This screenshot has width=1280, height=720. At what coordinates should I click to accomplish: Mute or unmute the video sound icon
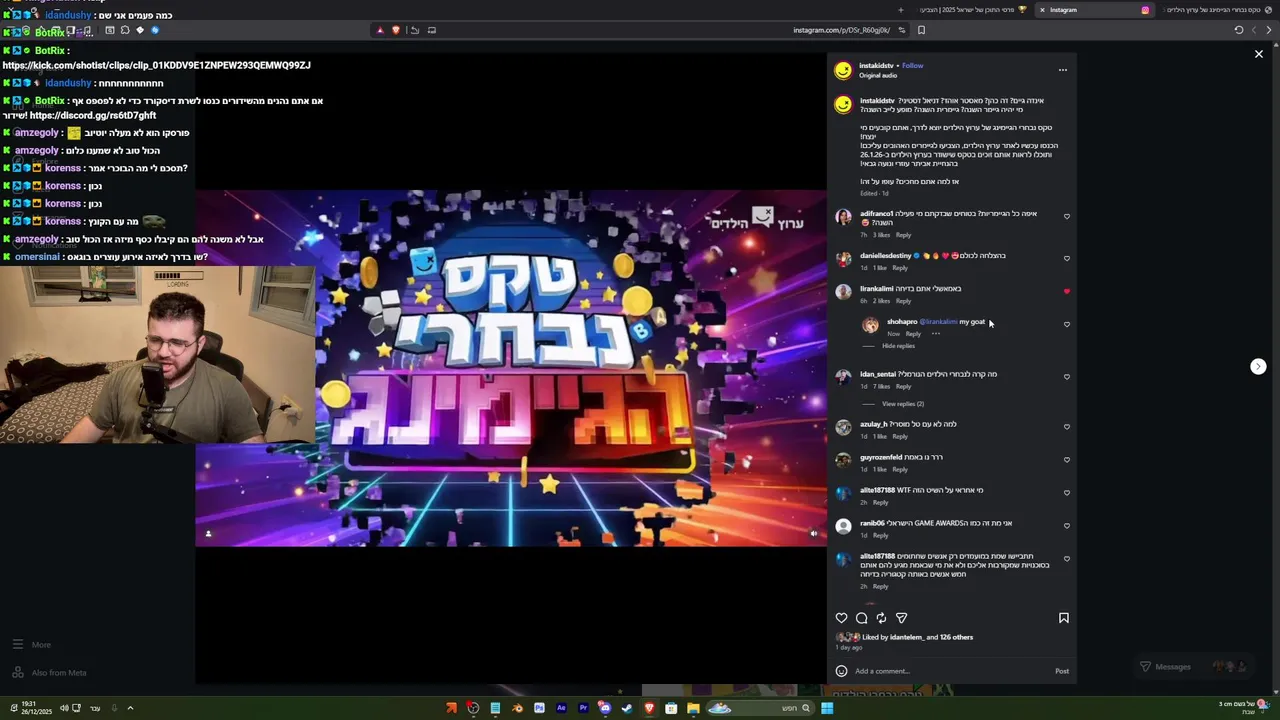click(813, 534)
